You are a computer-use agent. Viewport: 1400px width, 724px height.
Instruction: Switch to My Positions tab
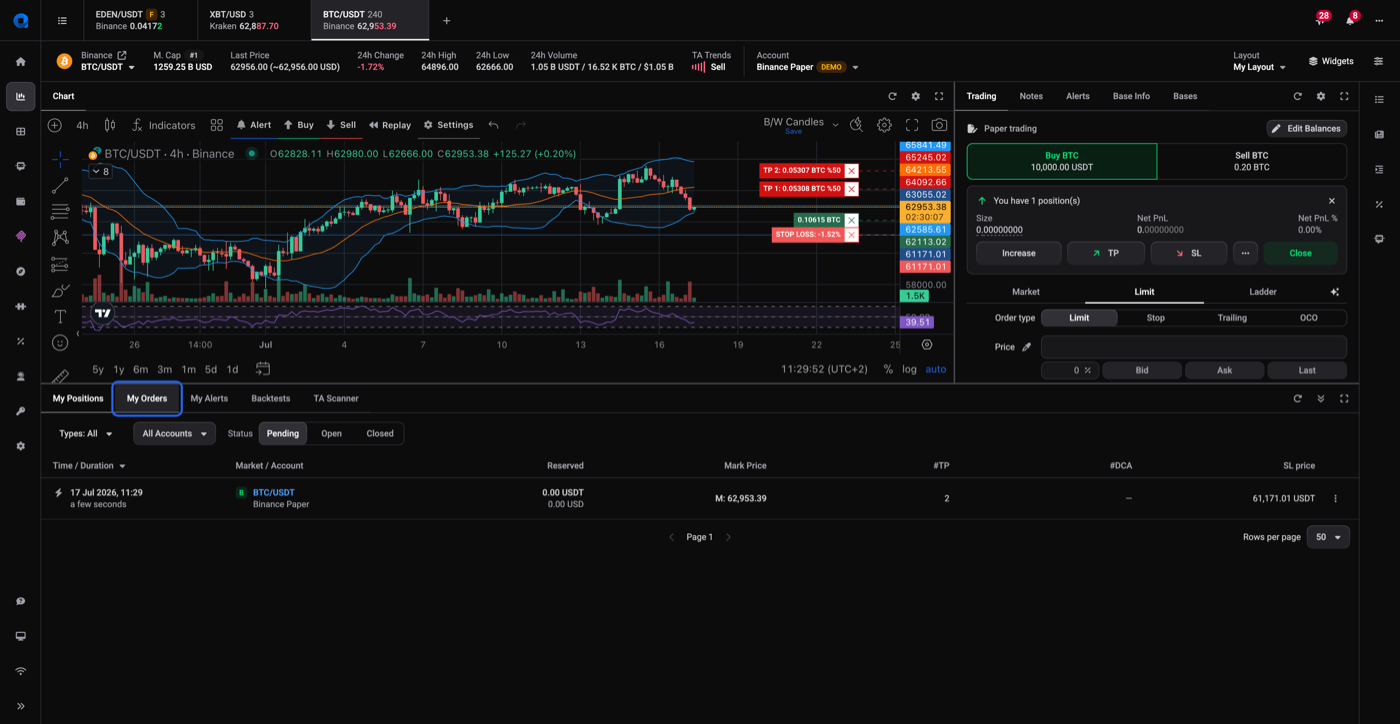click(x=78, y=398)
